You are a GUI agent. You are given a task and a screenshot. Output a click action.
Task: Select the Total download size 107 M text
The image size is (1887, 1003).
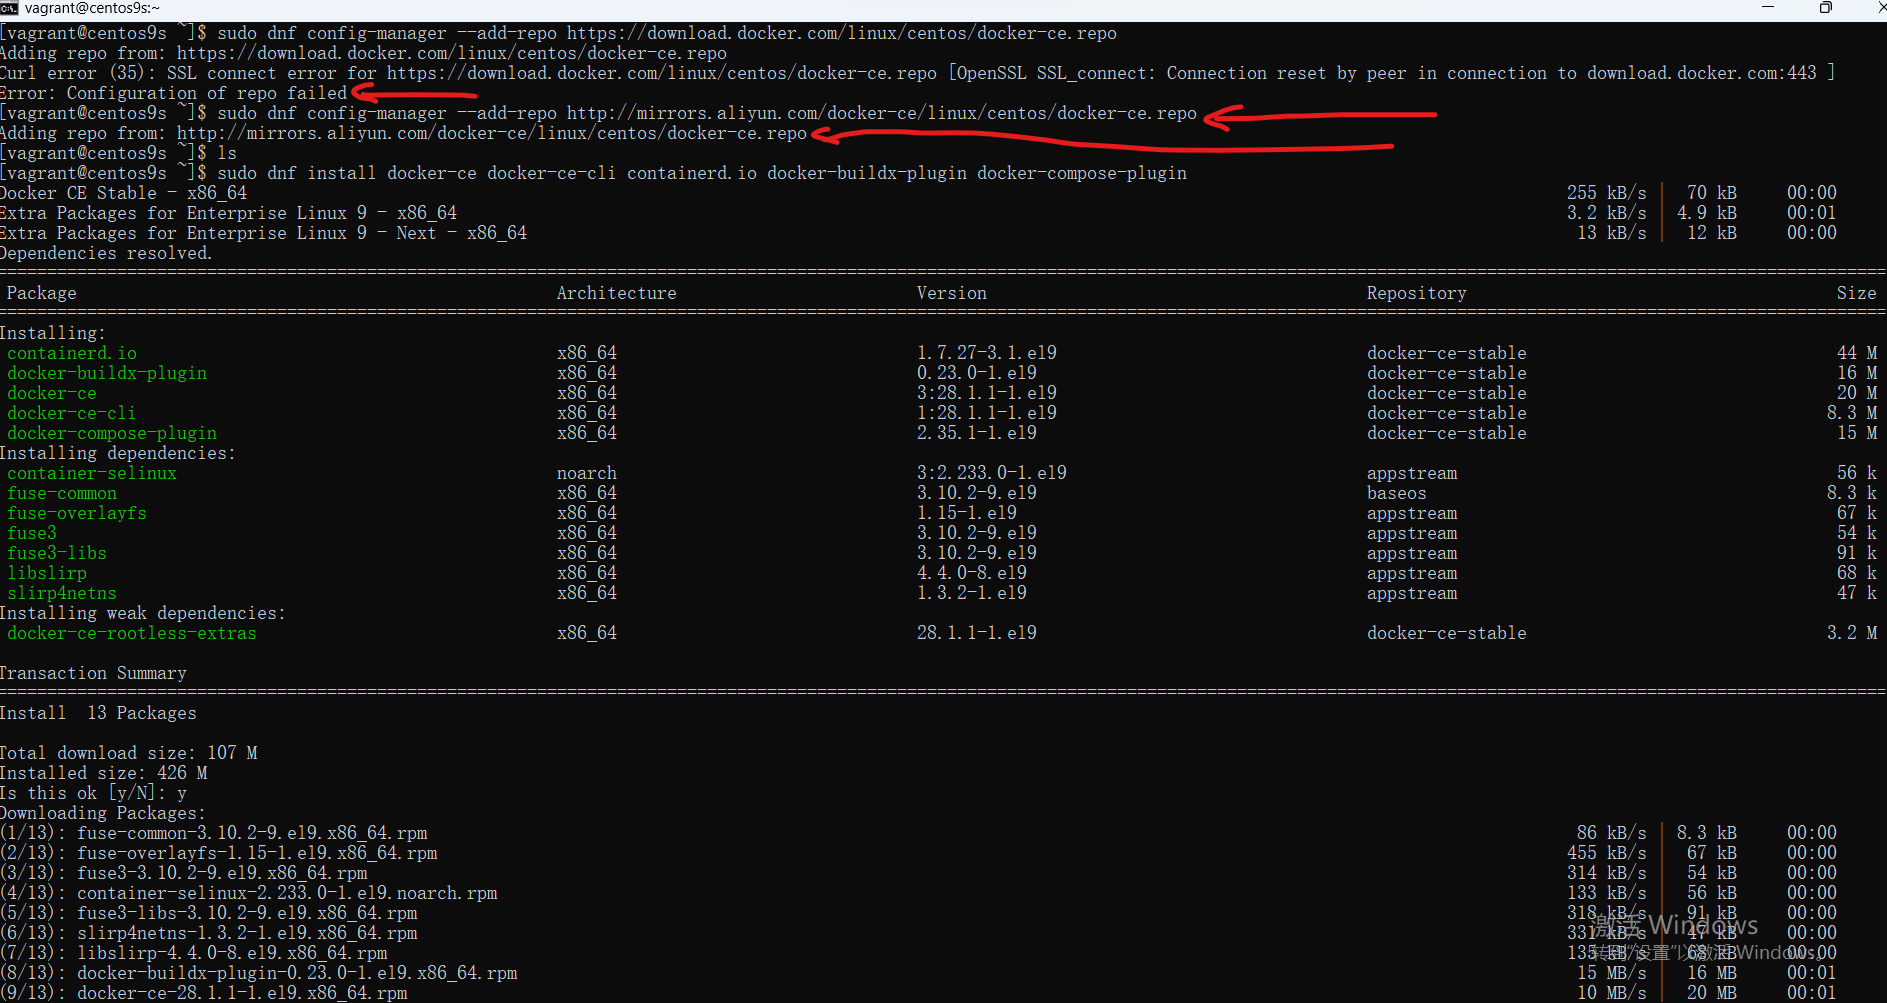pyautogui.click(x=128, y=752)
